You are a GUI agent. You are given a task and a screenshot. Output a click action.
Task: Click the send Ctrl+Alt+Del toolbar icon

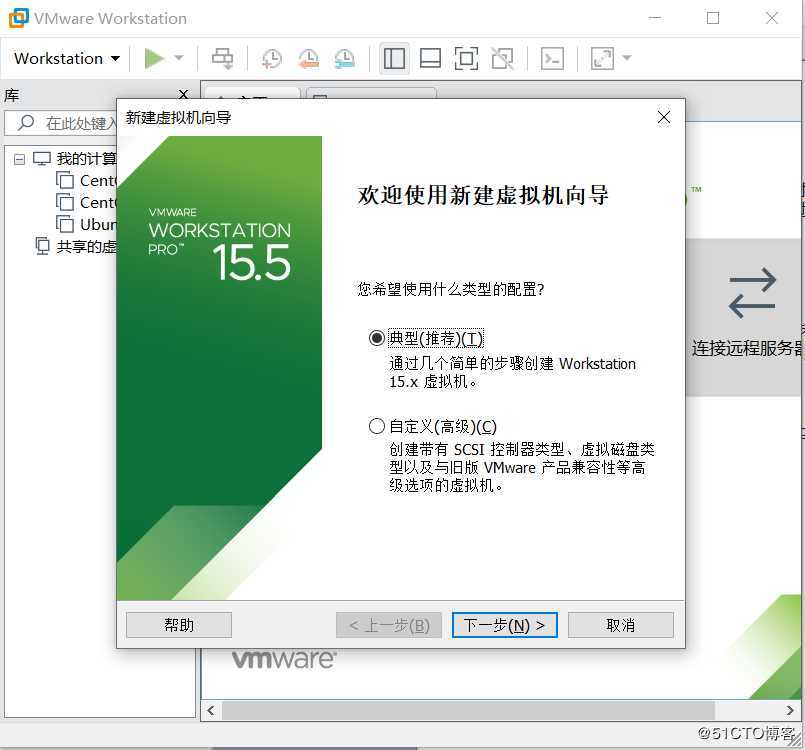coord(222,58)
